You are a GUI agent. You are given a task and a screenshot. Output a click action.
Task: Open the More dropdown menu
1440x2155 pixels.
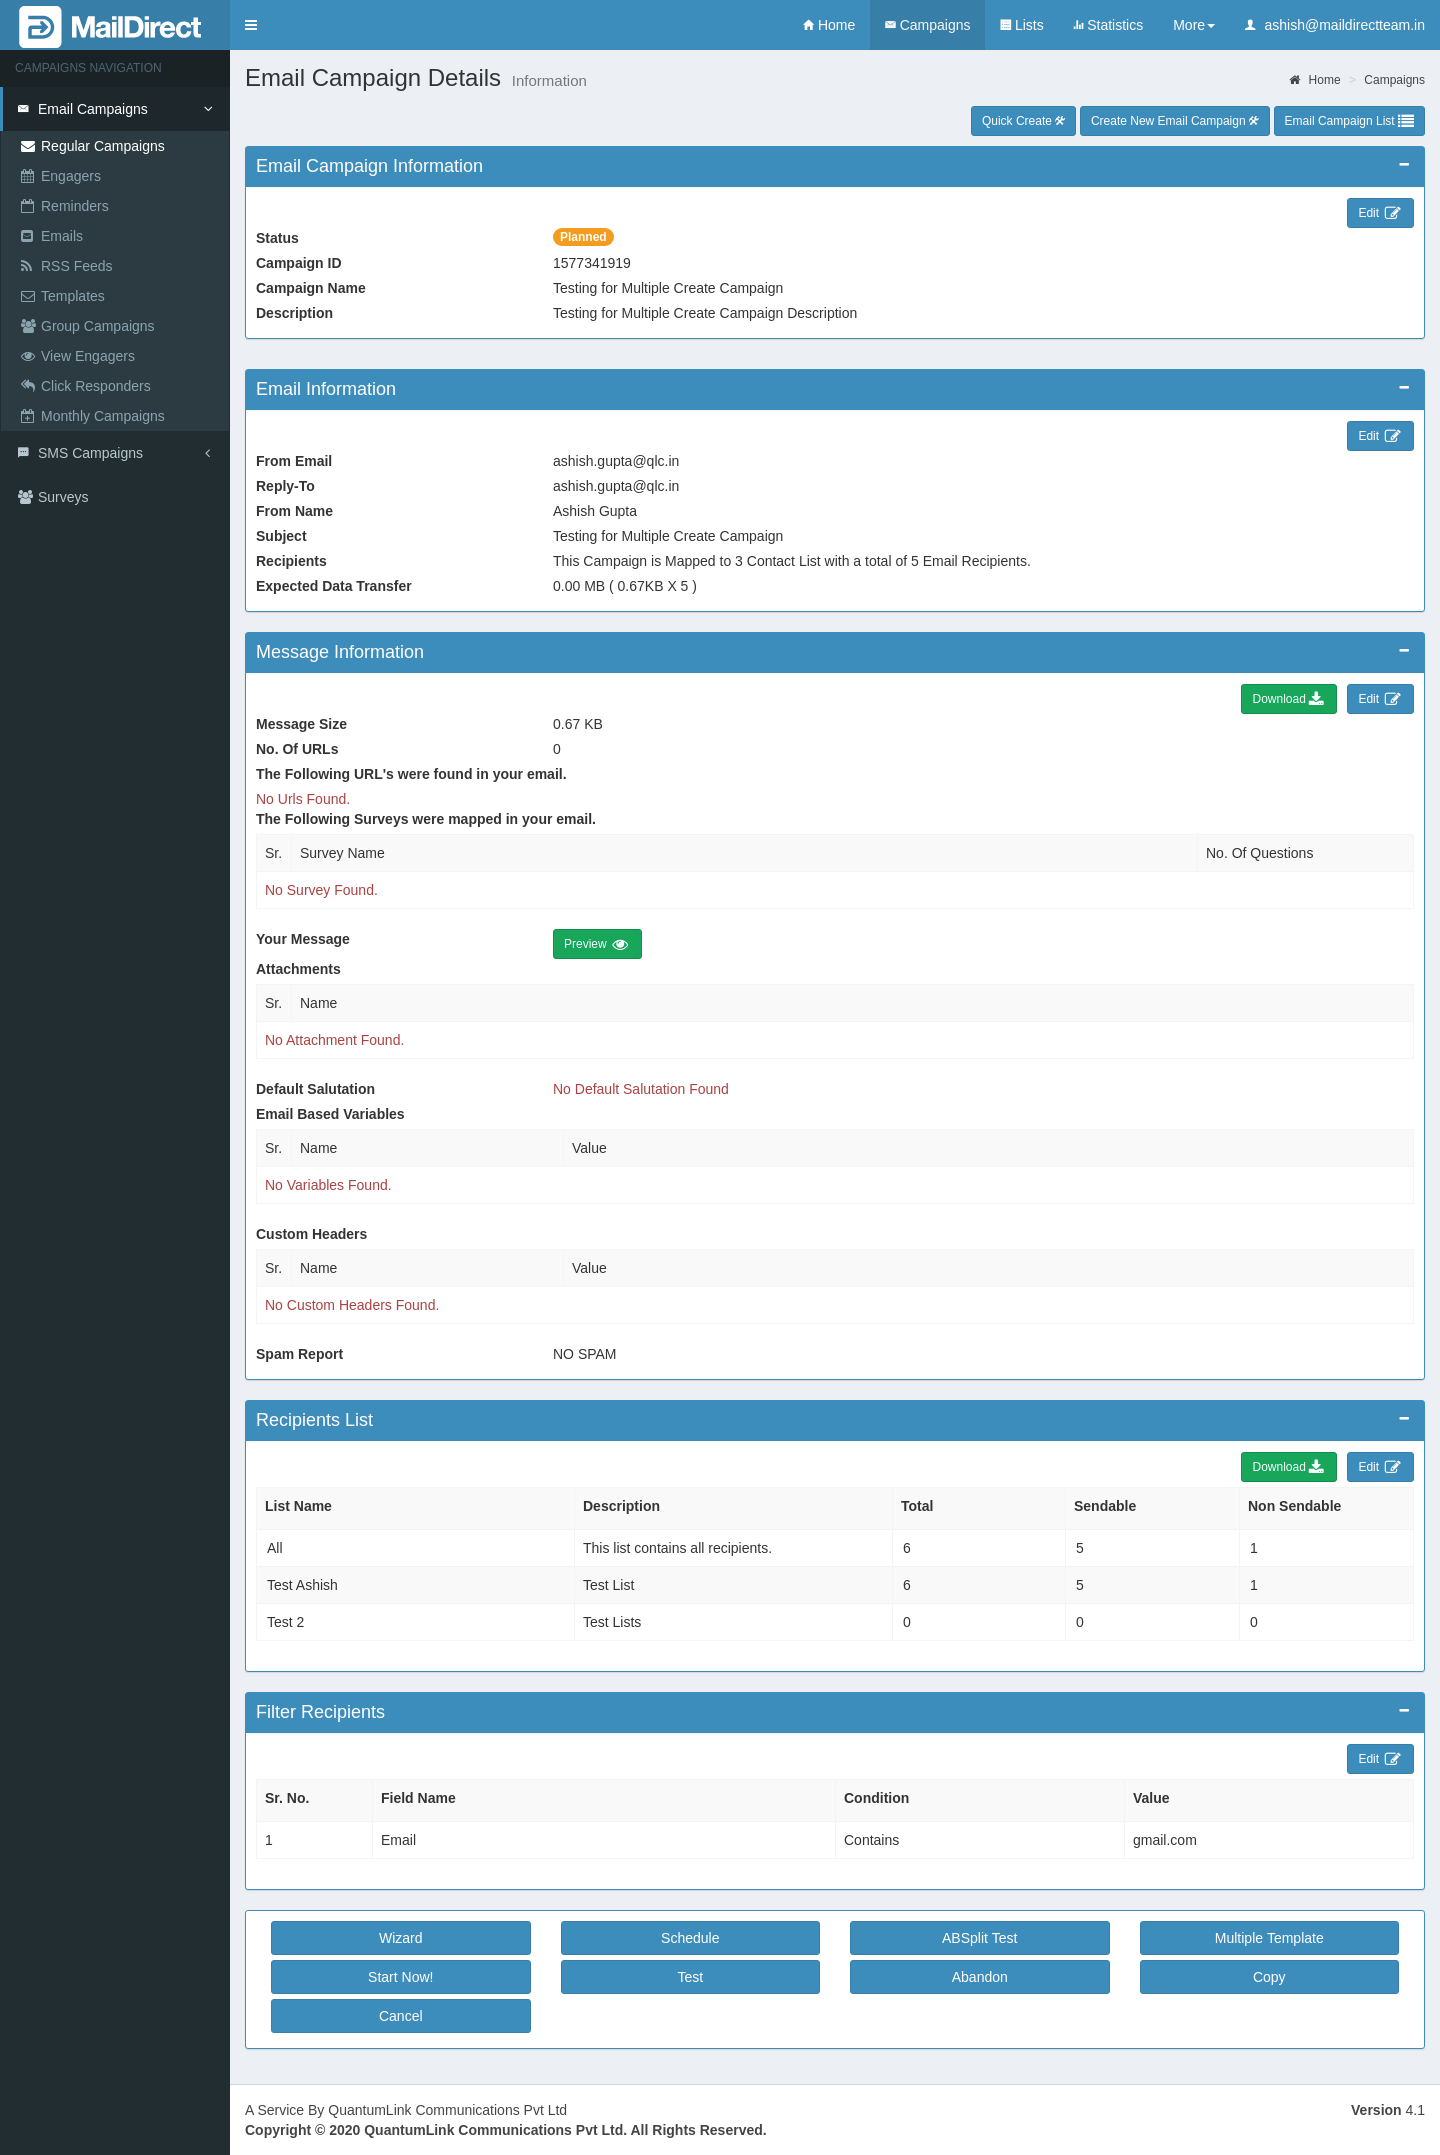coord(1193,25)
